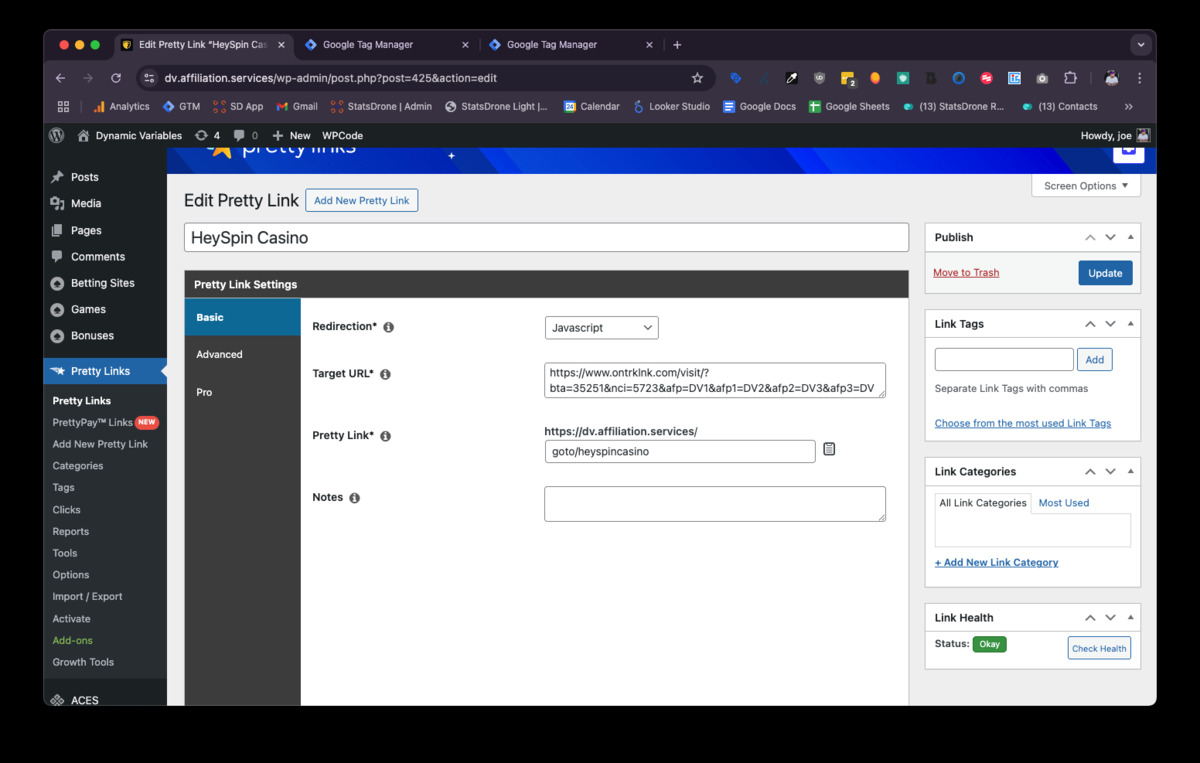The image size is (1200, 763).
Task: Click Add New Pretty Link button
Action: tap(362, 200)
